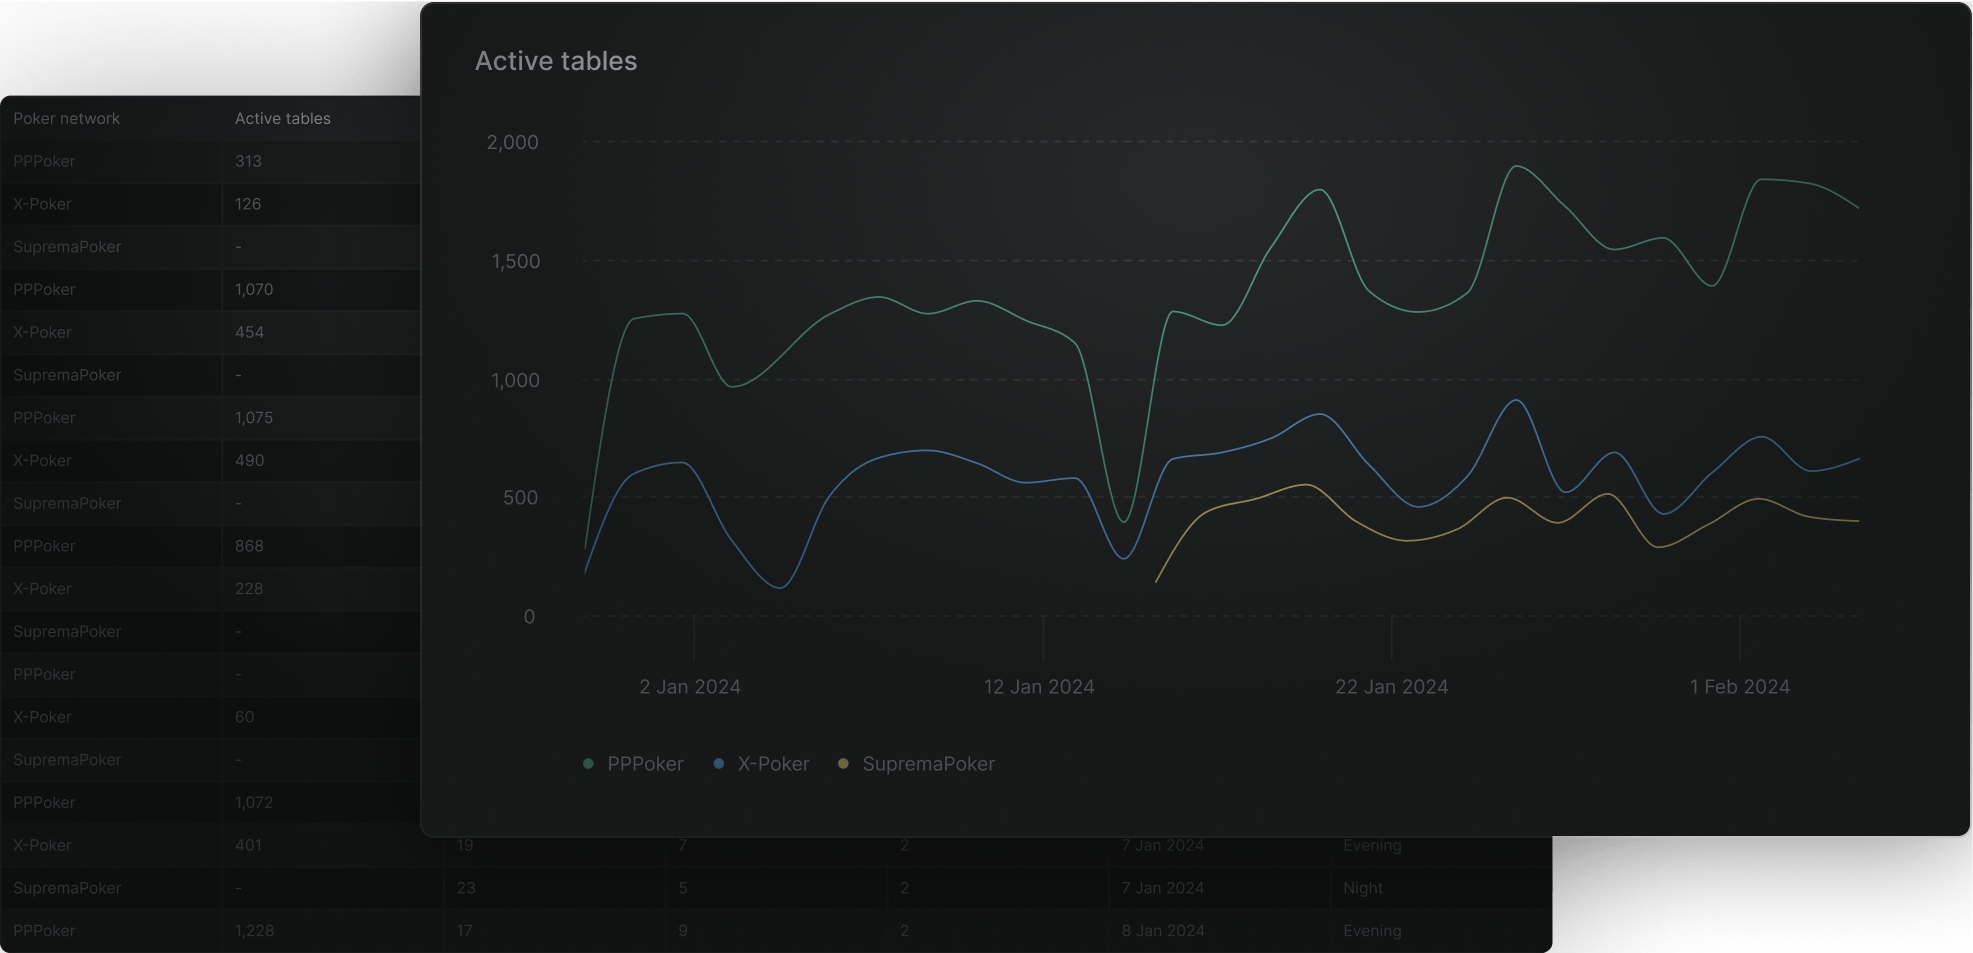1973x953 pixels.
Task: Select the '2,000' y-axis label
Action: click(x=512, y=142)
